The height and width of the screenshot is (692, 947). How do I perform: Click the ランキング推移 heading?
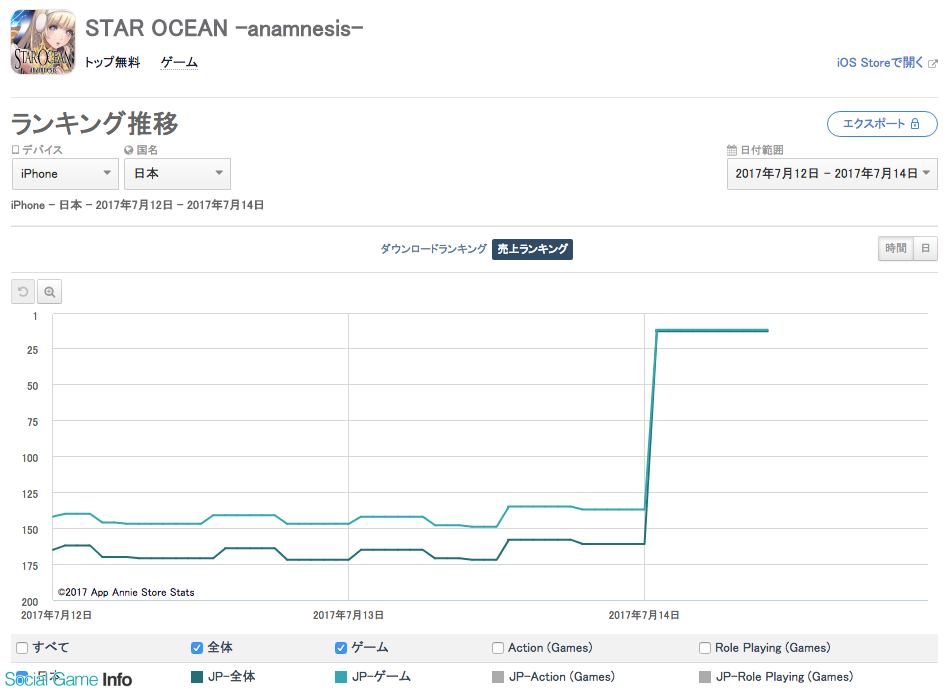pyautogui.click(x=95, y=124)
